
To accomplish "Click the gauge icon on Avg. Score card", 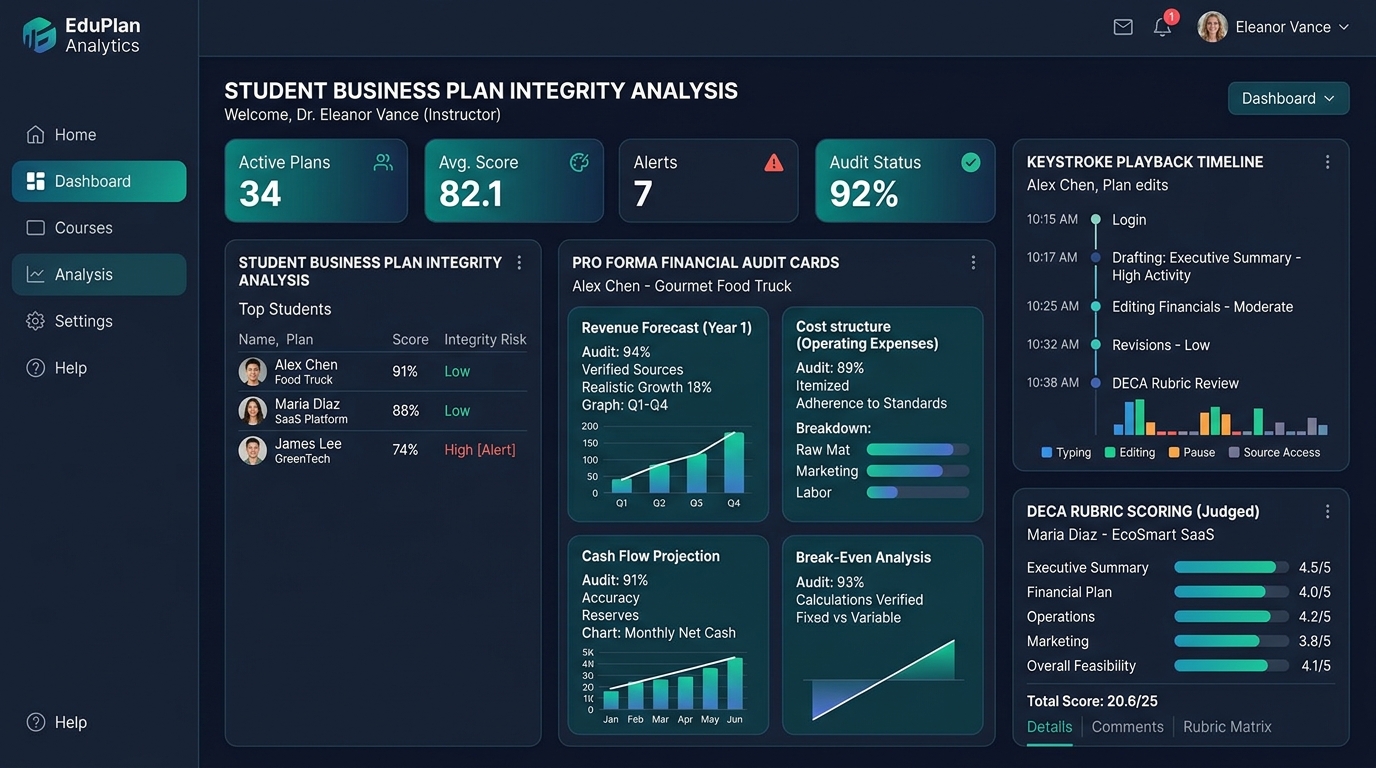I will click(x=579, y=162).
